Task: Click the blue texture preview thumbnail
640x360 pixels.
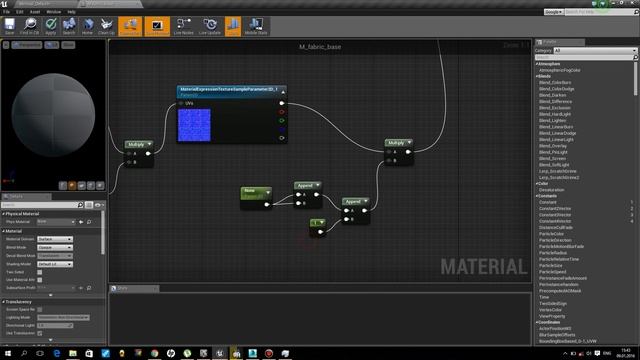Action: [x=194, y=125]
